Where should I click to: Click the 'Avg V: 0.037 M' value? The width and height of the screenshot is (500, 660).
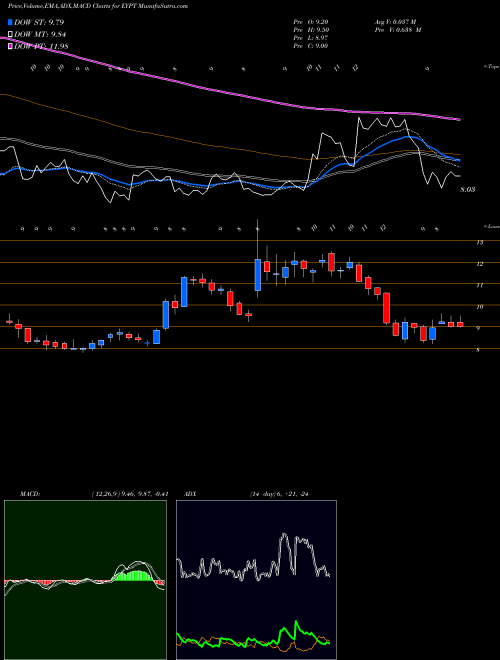(x=397, y=22)
